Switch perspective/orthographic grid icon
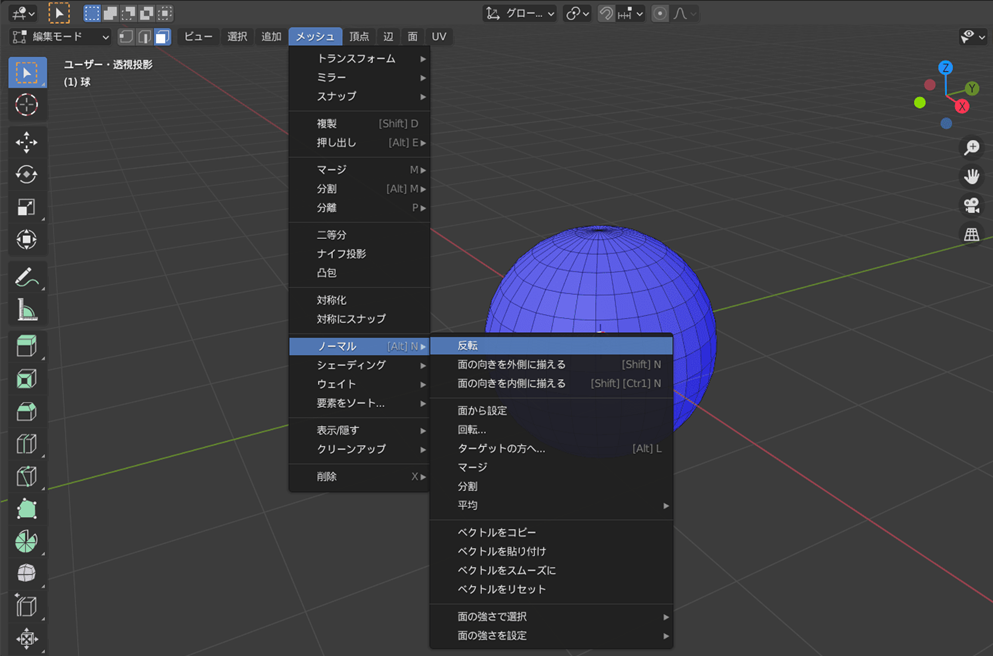The width and height of the screenshot is (993, 656). point(971,234)
